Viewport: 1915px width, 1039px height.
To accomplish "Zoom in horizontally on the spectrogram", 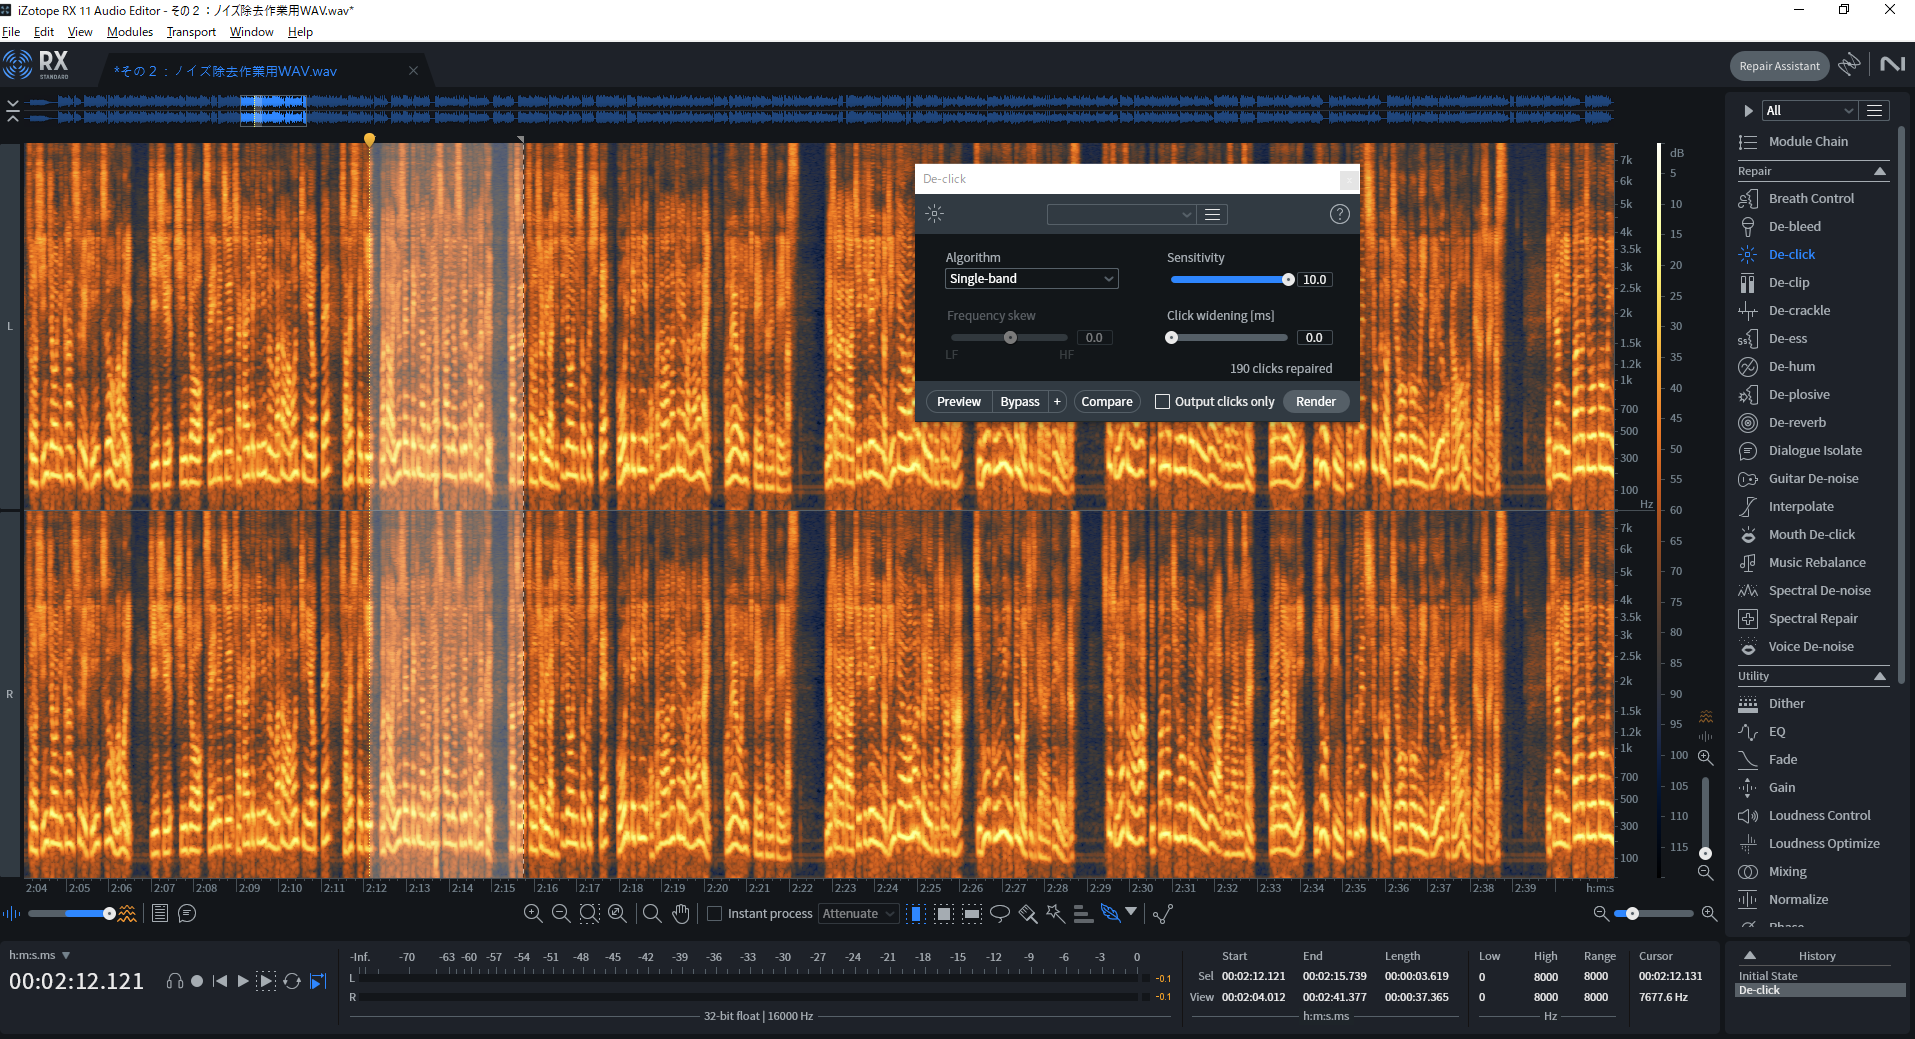I will click(1709, 913).
